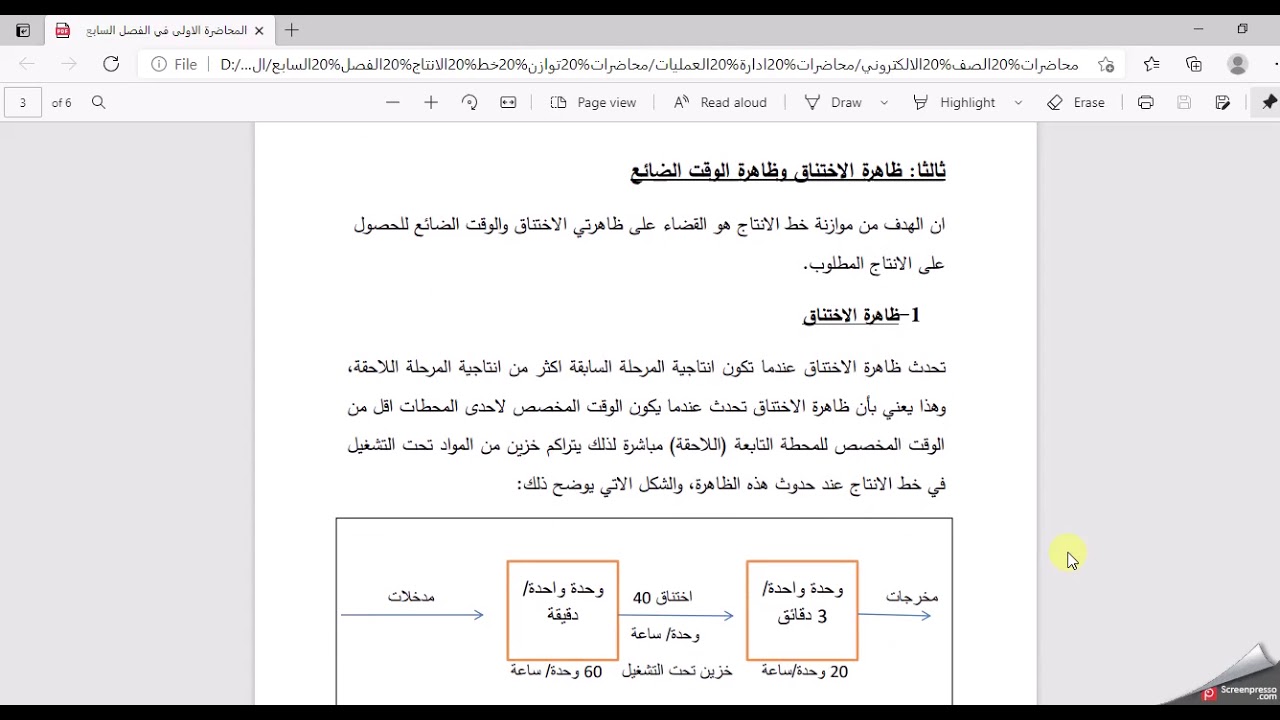Expand Highlight color options dropdown

pyautogui.click(x=1018, y=102)
